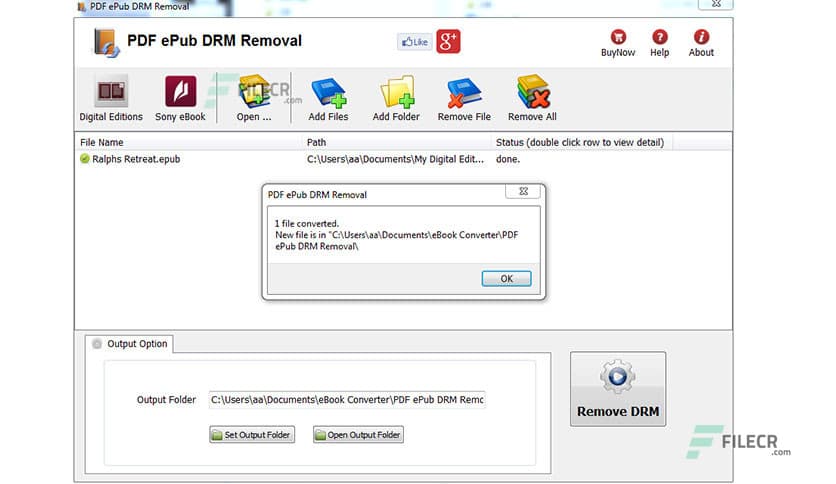Click the Facebook Like button

(x=414, y=42)
